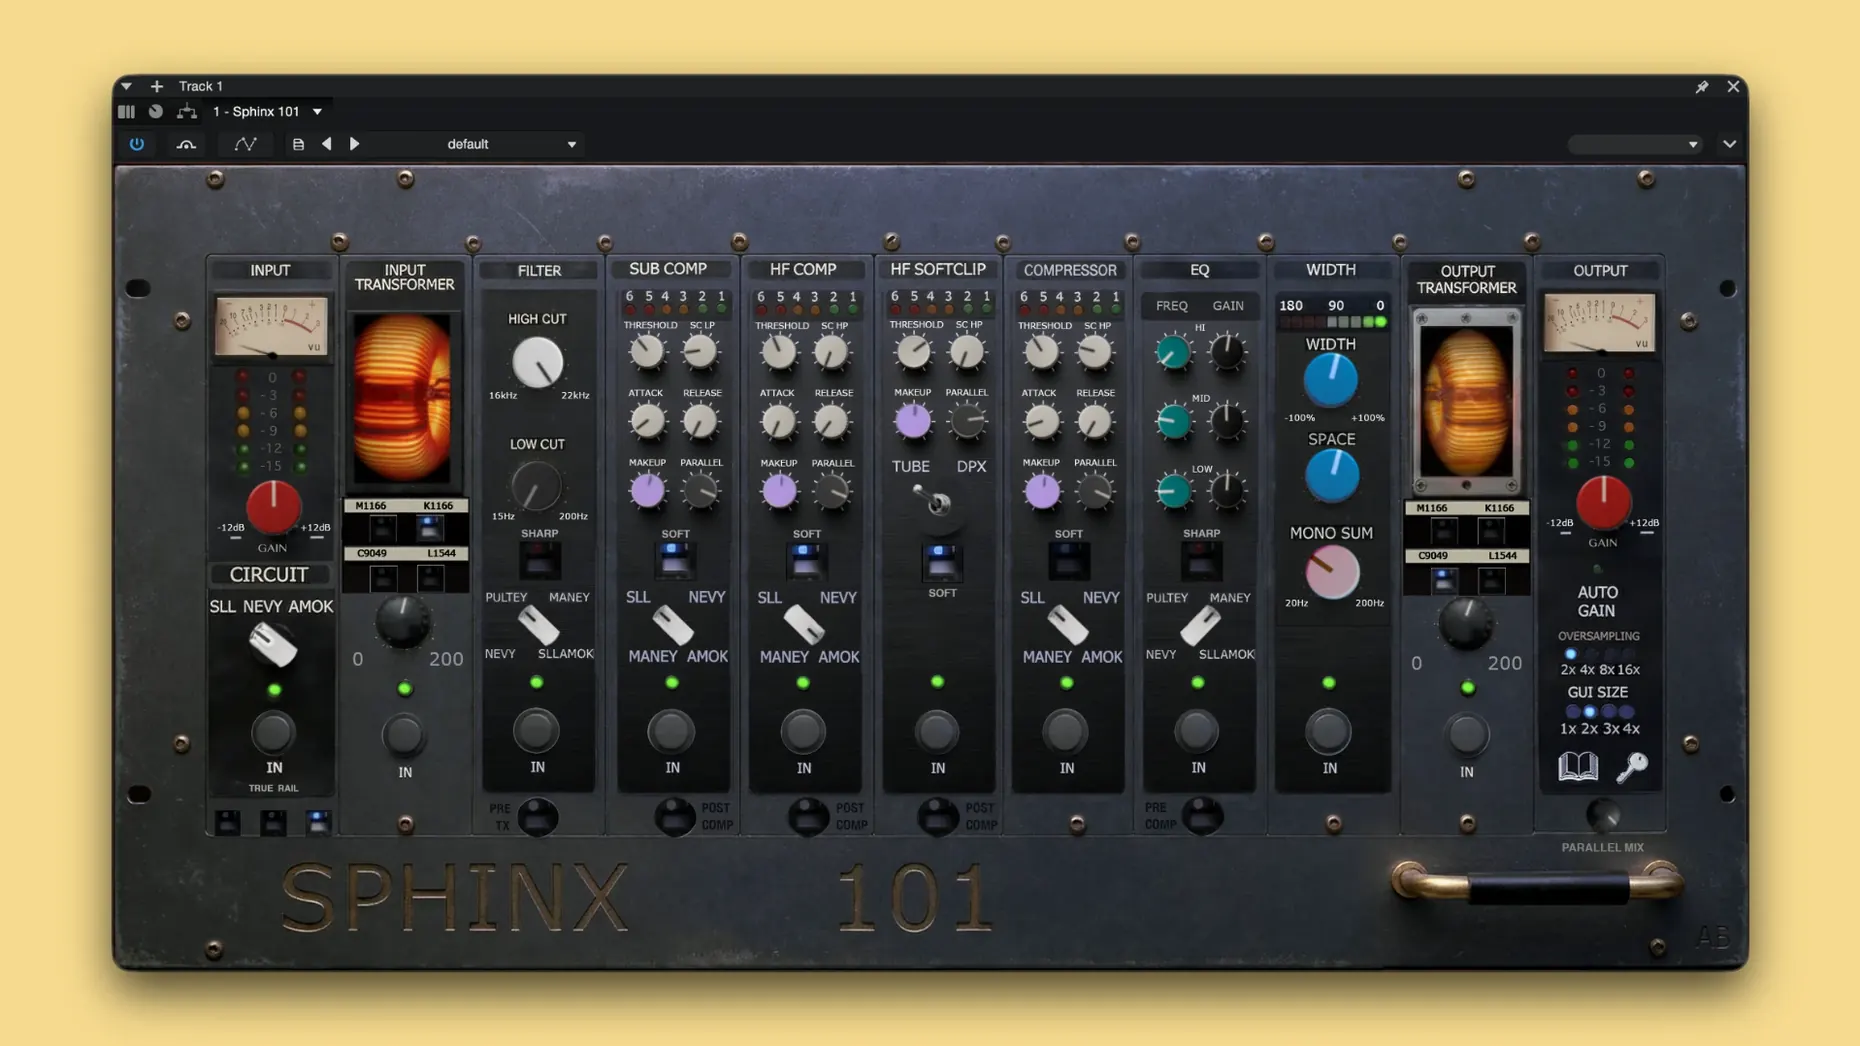1860x1046 pixels.
Task: Toggle the Filter SHARP switch
Action: [x=540, y=561]
